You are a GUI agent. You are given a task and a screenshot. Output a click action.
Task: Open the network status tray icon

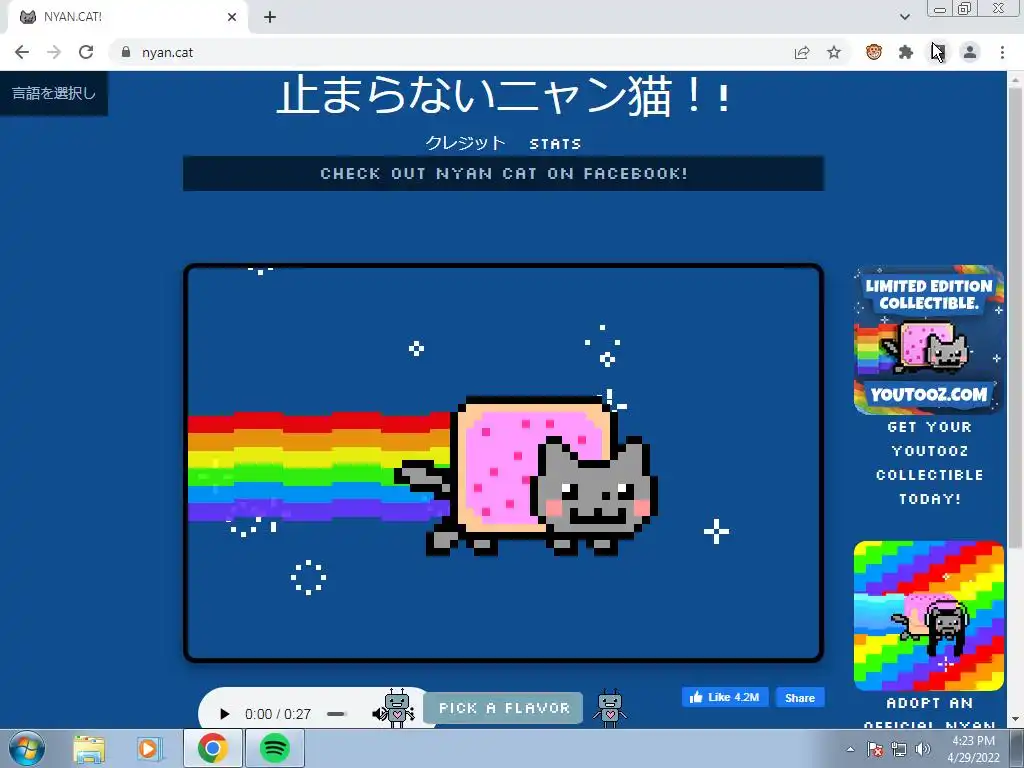[x=899, y=749]
